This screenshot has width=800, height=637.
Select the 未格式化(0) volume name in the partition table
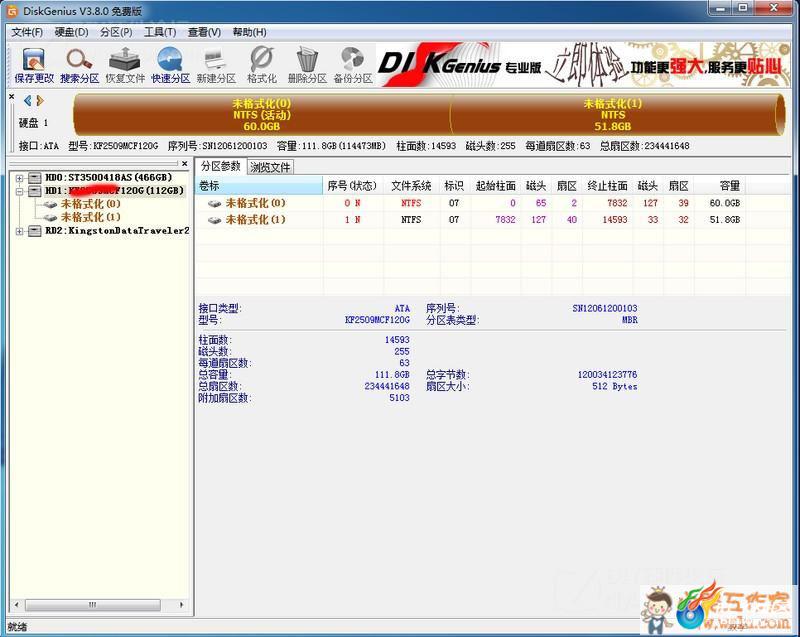coord(256,203)
